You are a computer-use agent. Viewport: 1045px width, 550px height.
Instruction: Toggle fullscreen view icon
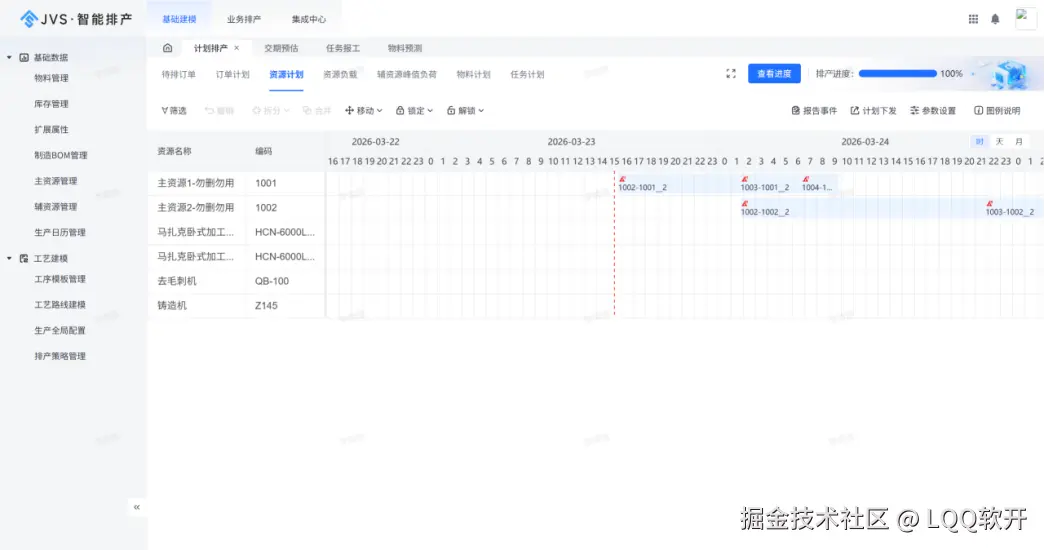coord(730,74)
